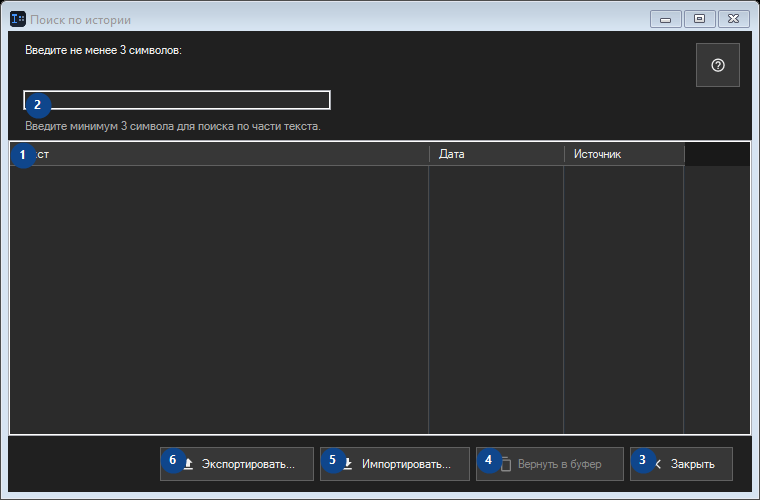Screen dimensions: 760x500
Task: Minimize the Поиск по истории window
Action: click(x=665, y=19)
